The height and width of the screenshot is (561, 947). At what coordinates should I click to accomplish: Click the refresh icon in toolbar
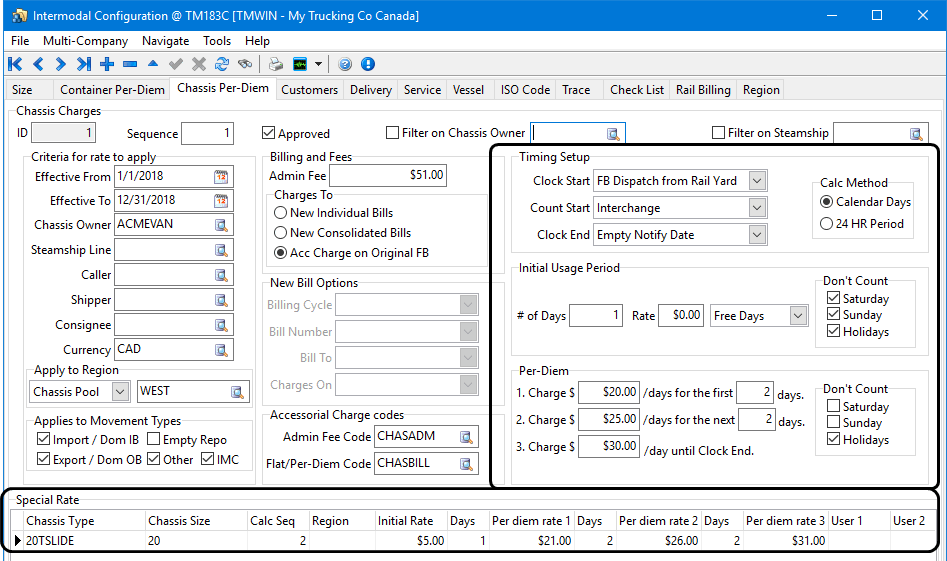point(222,64)
